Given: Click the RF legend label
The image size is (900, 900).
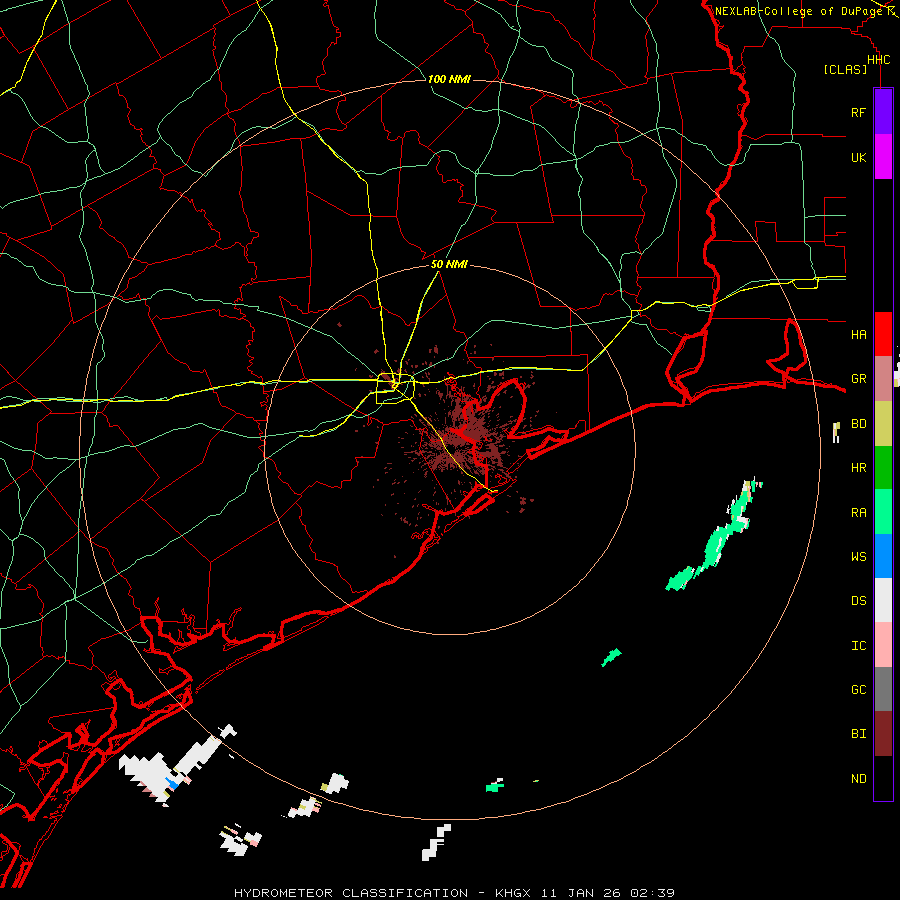Looking at the screenshot, I should [858, 112].
